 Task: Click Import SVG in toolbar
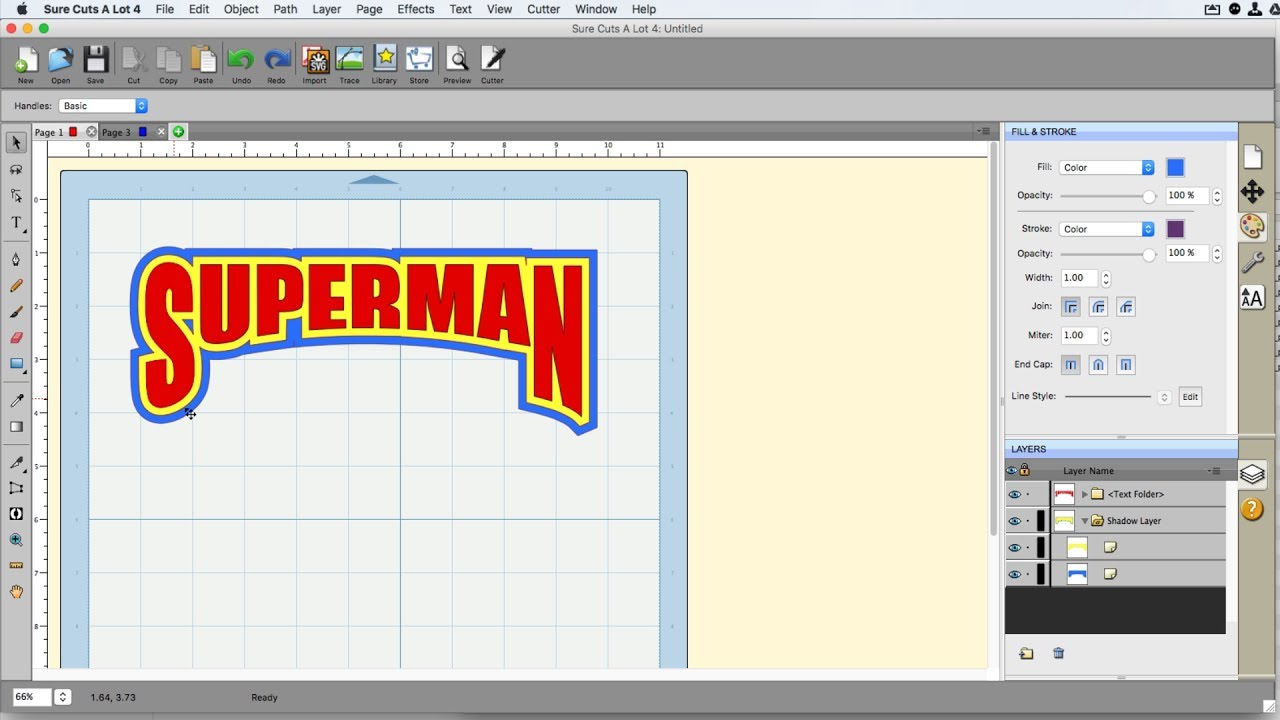coord(315,65)
